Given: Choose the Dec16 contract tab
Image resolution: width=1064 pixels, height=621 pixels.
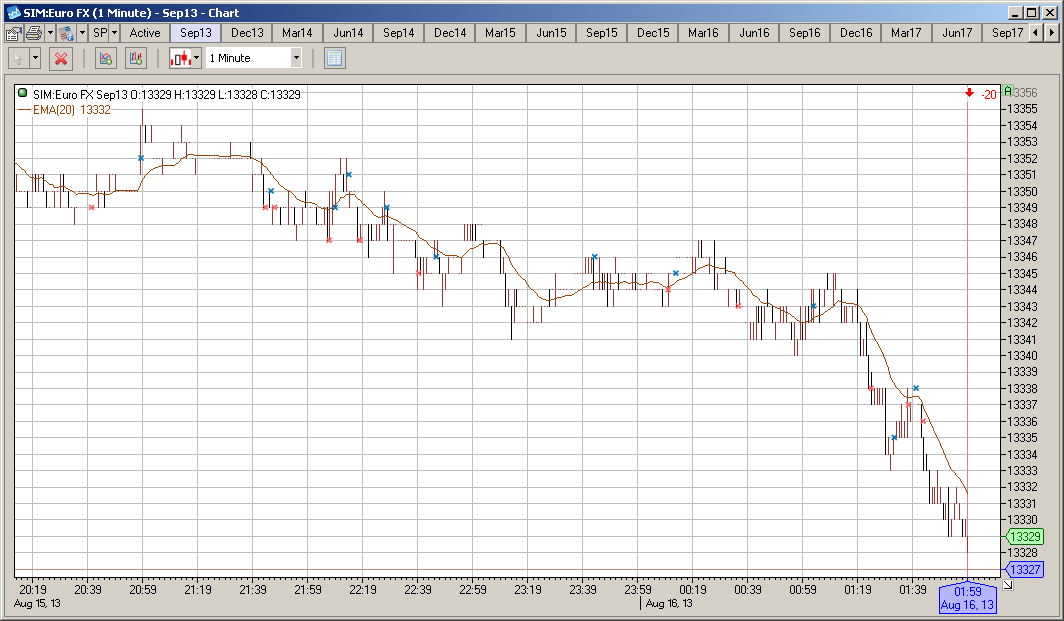Looking at the screenshot, I should pyautogui.click(x=856, y=33).
